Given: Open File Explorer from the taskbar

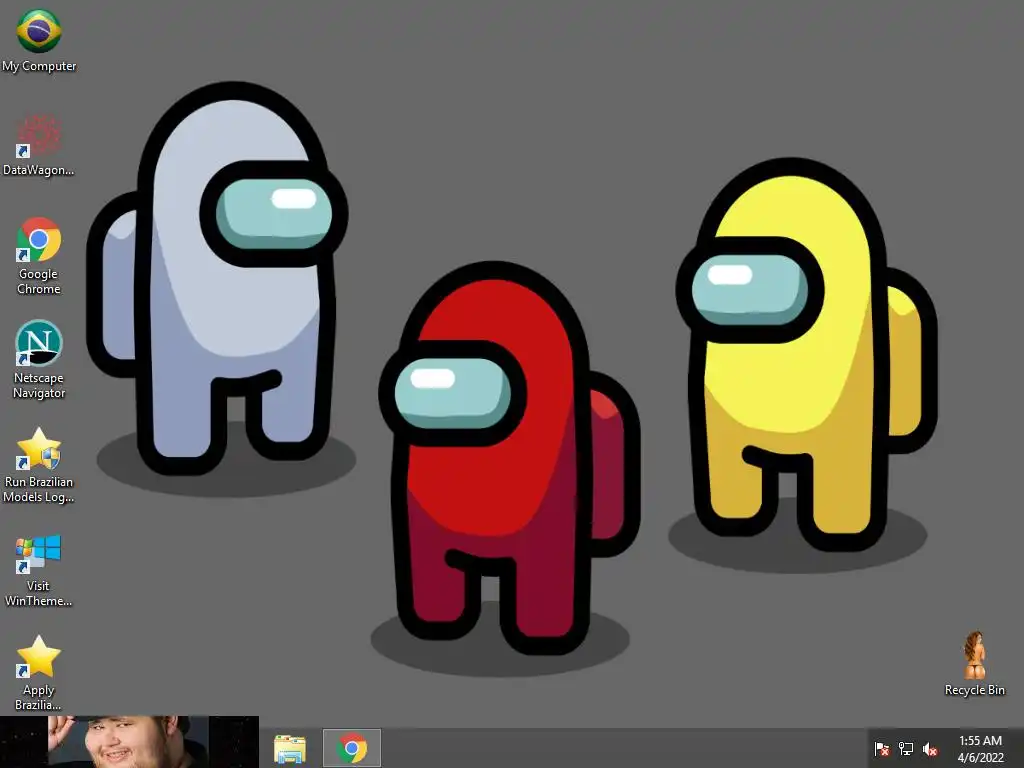Looking at the screenshot, I should coord(290,748).
